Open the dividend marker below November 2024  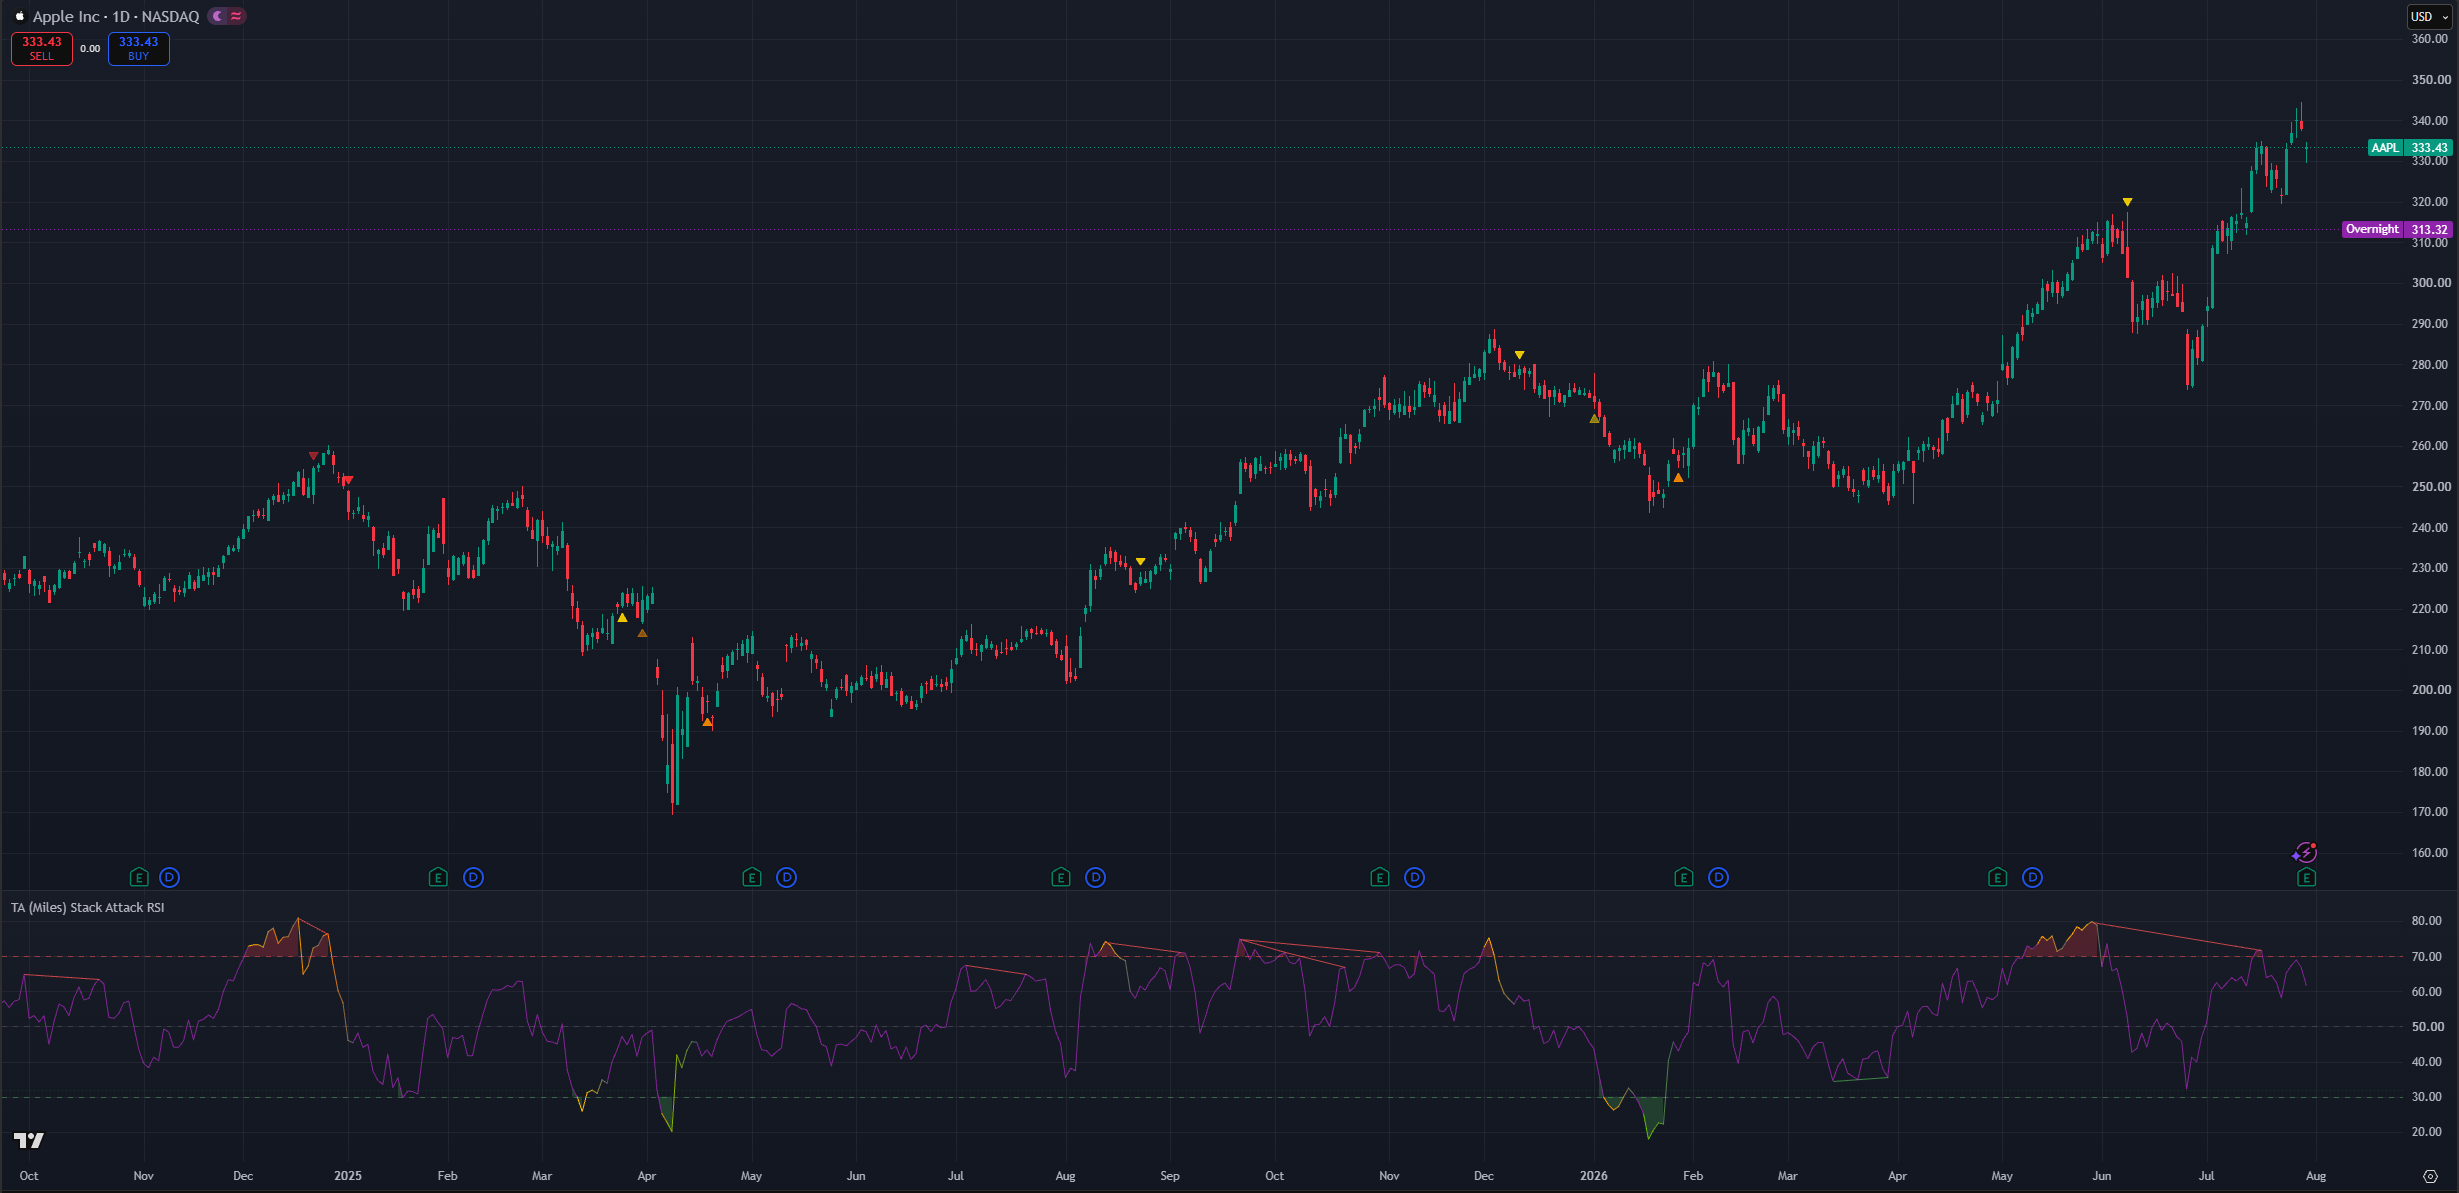[170, 878]
